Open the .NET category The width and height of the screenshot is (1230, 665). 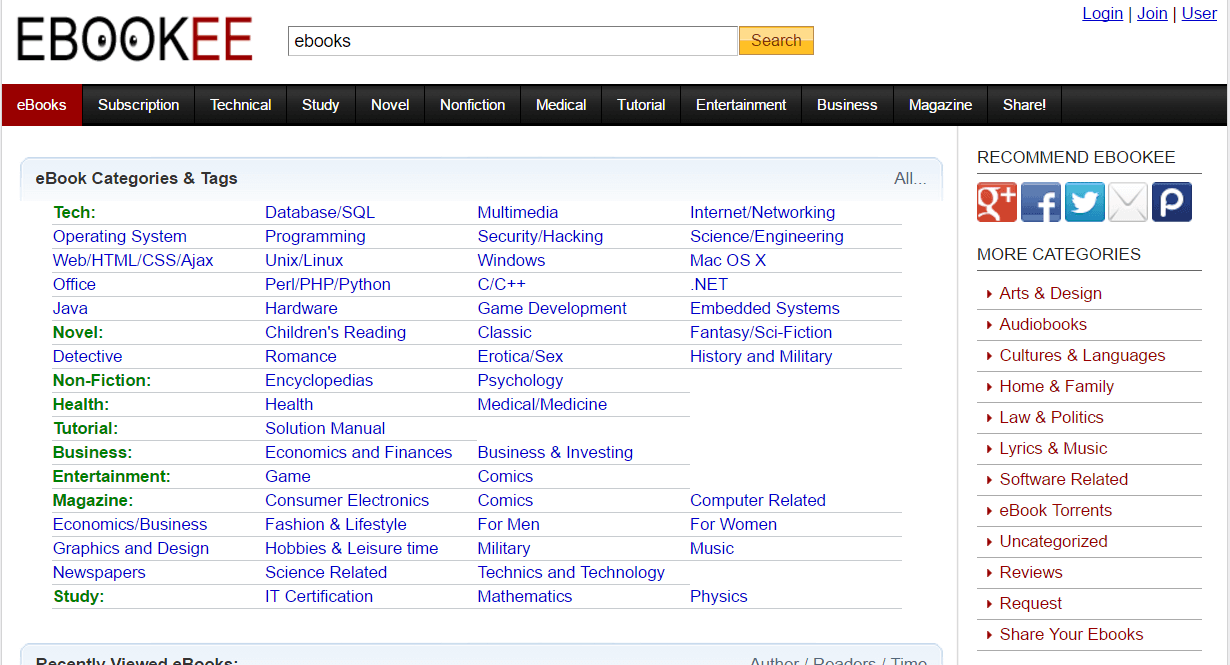click(x=709, y=284)
